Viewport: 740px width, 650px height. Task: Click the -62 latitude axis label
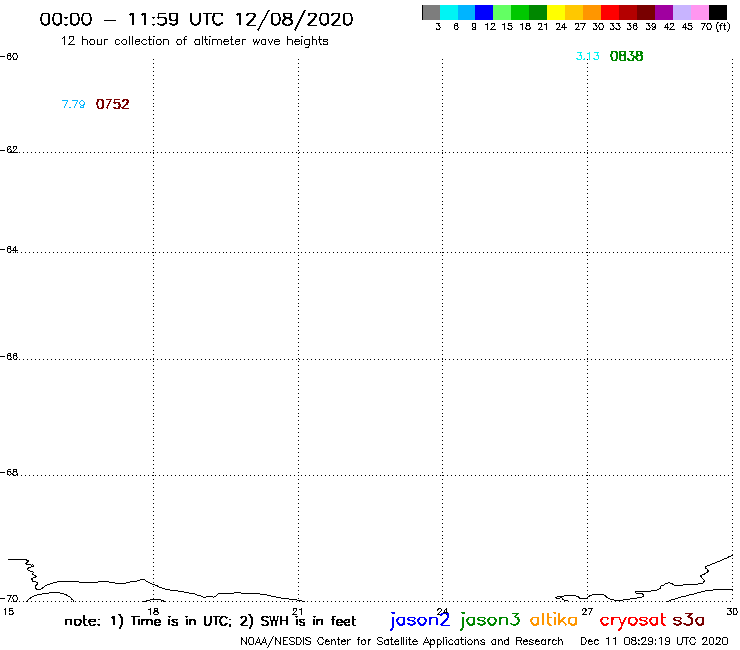point(9,150)
